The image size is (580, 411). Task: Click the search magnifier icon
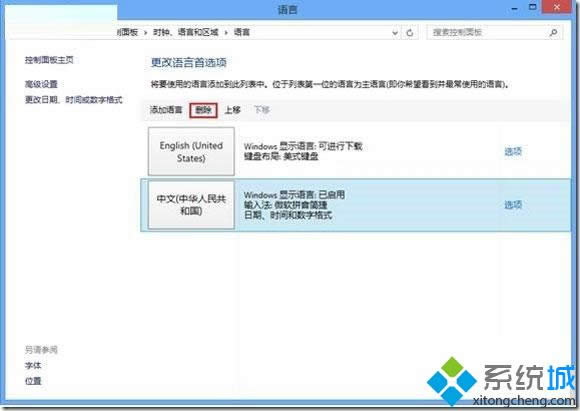(553, 33)
